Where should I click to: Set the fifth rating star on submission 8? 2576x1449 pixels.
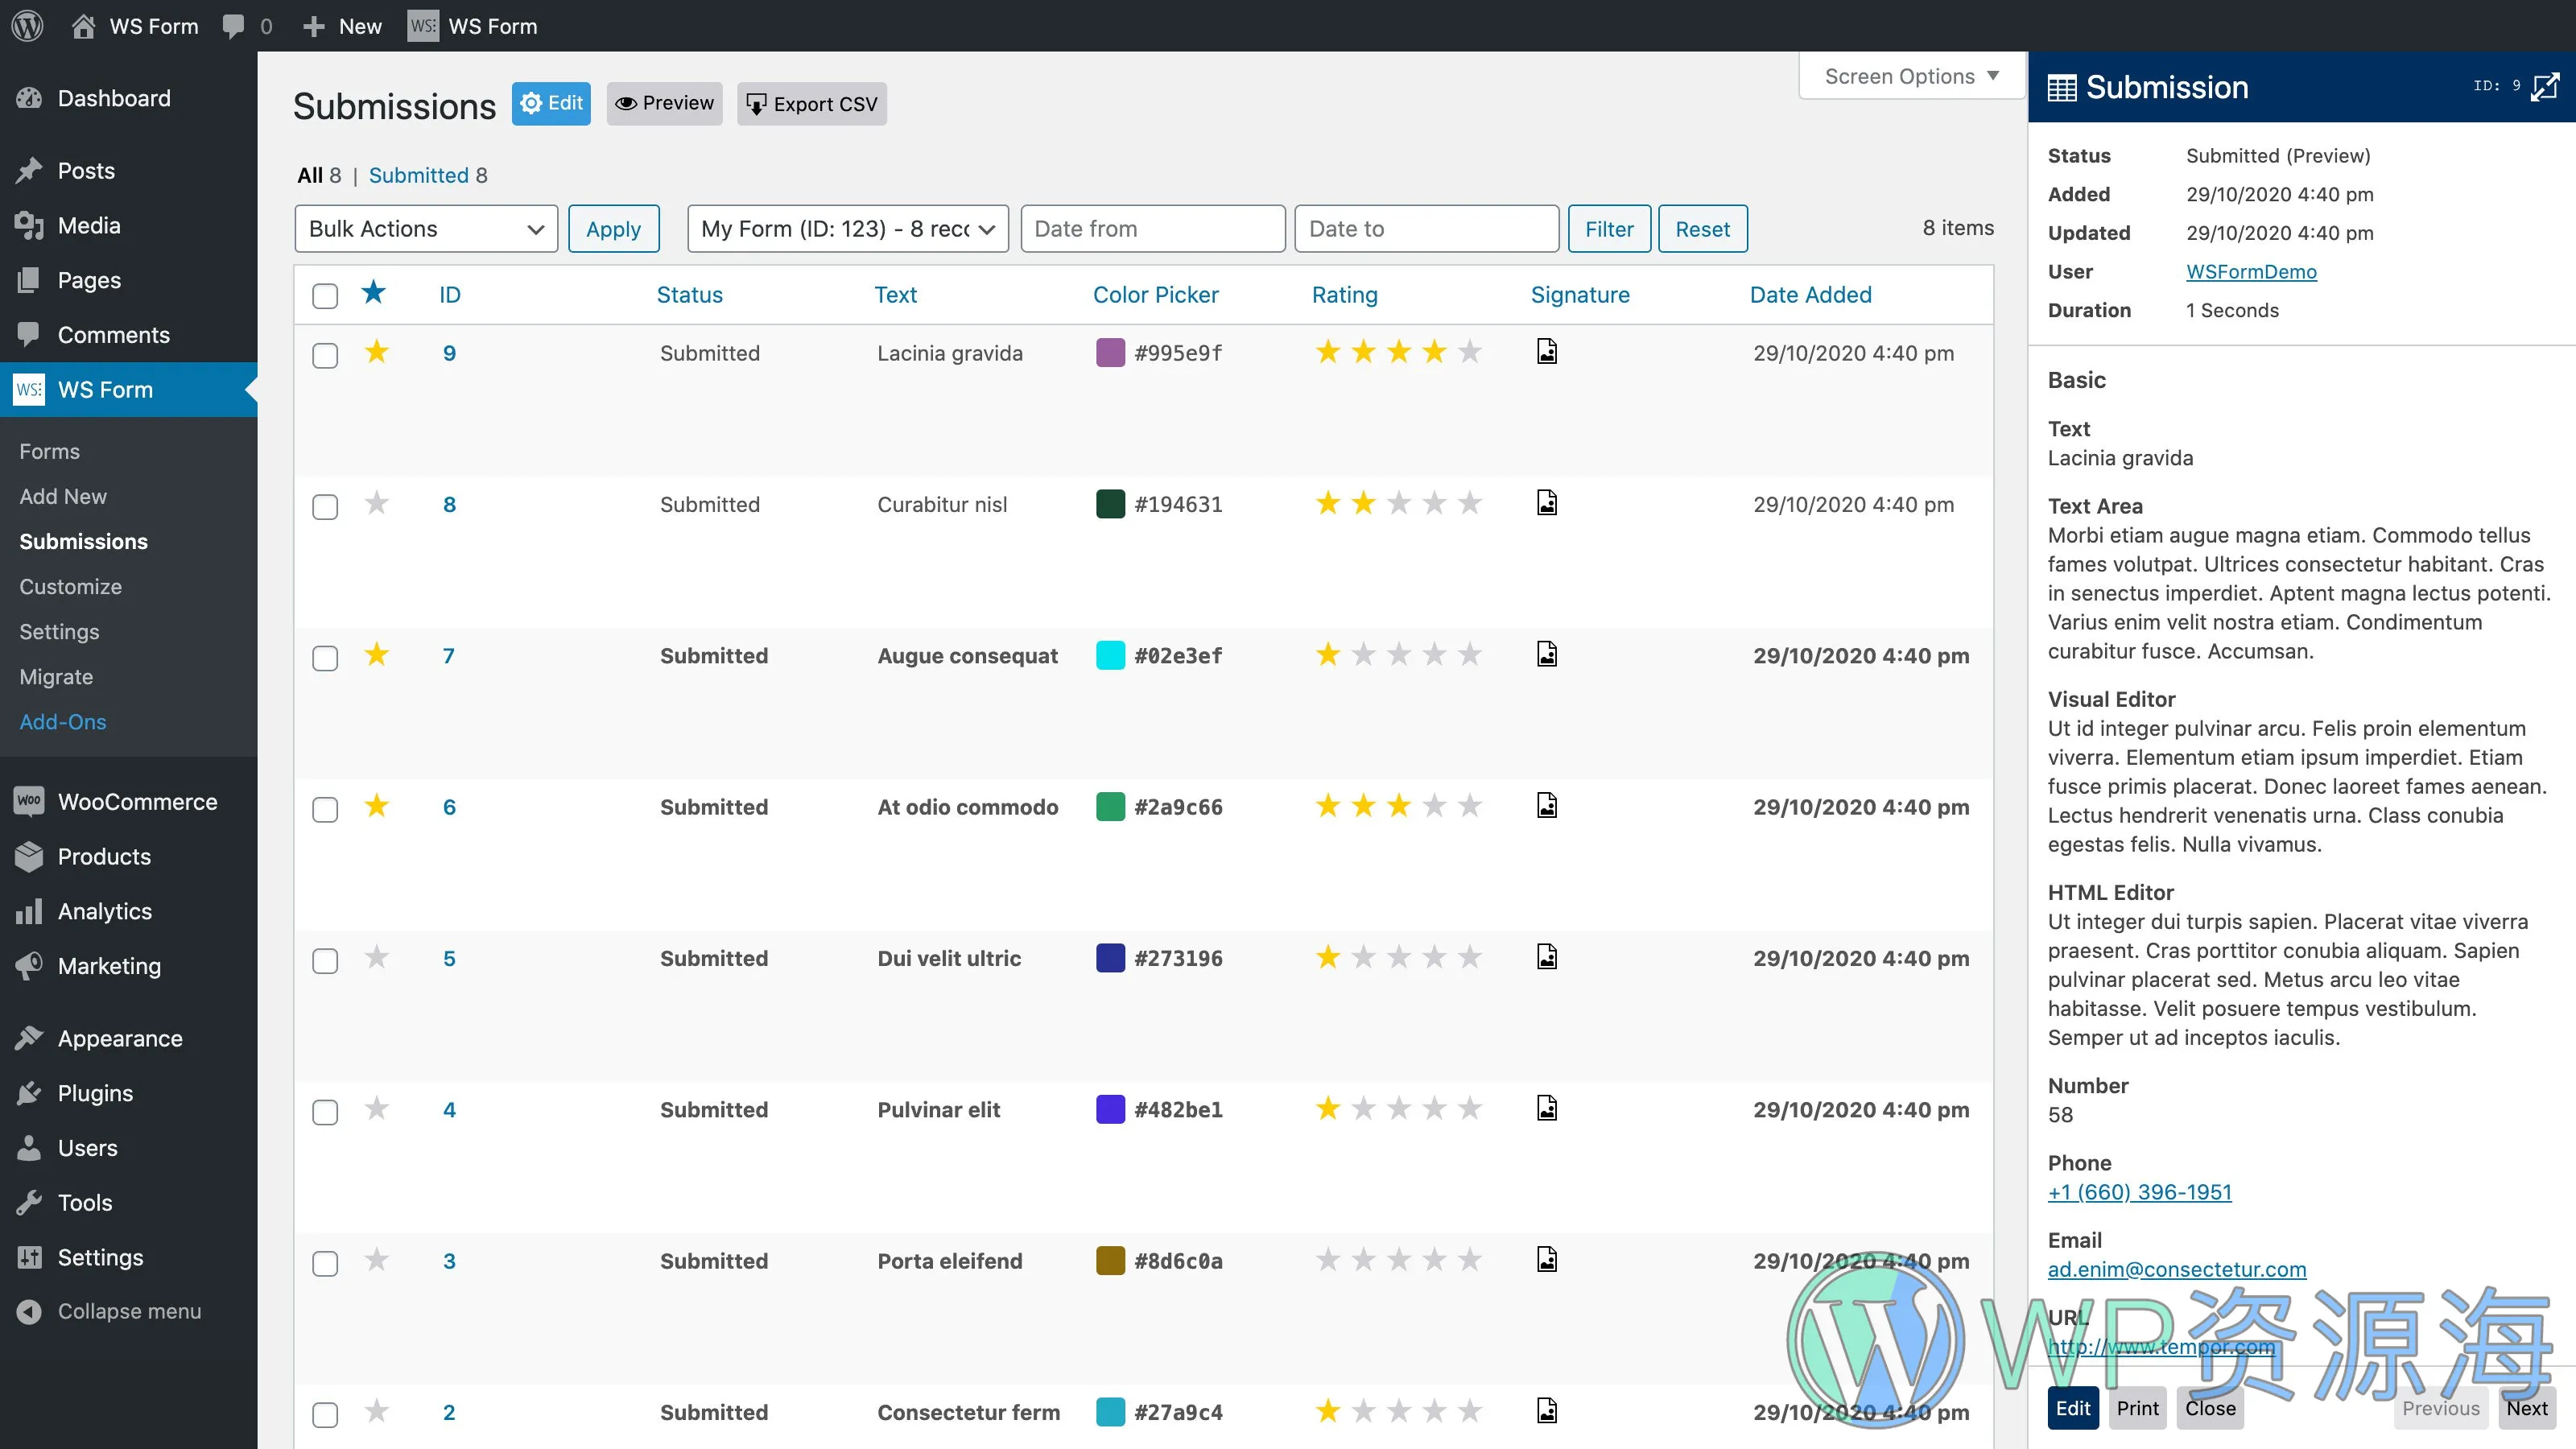(1470, 503)
